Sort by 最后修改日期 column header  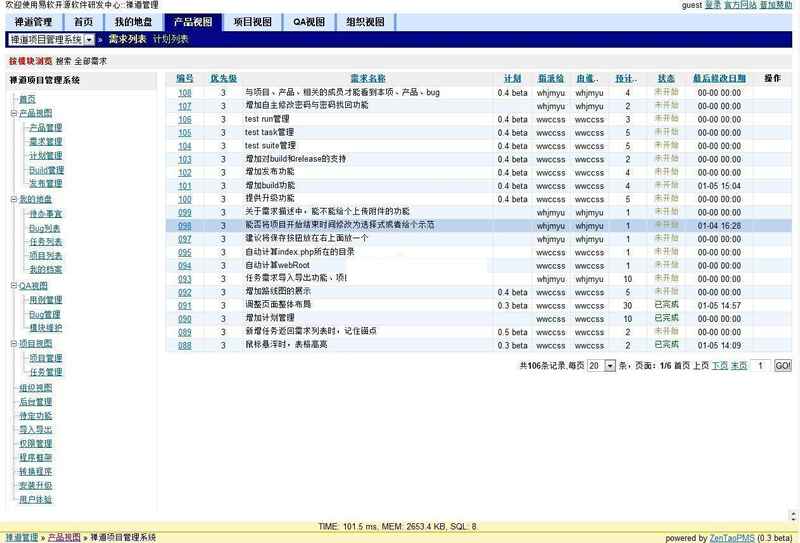coord(719,78)
